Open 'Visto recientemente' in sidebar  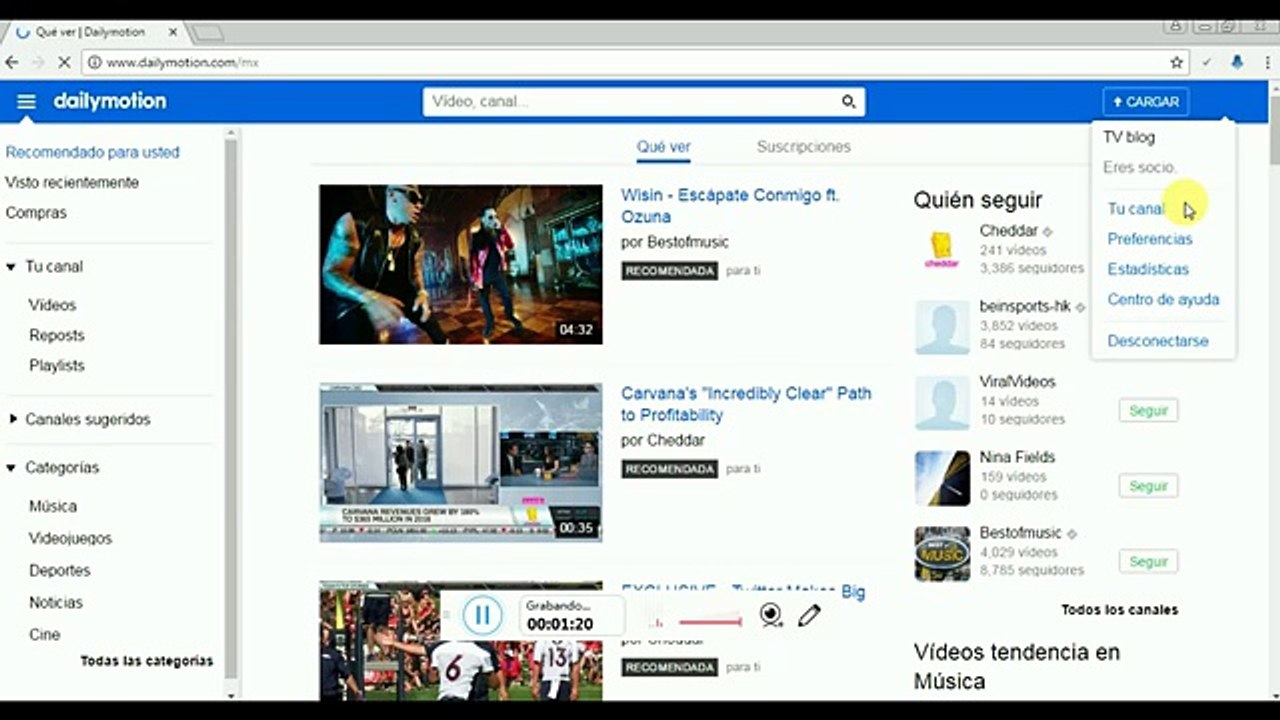(x=72, y=183)
